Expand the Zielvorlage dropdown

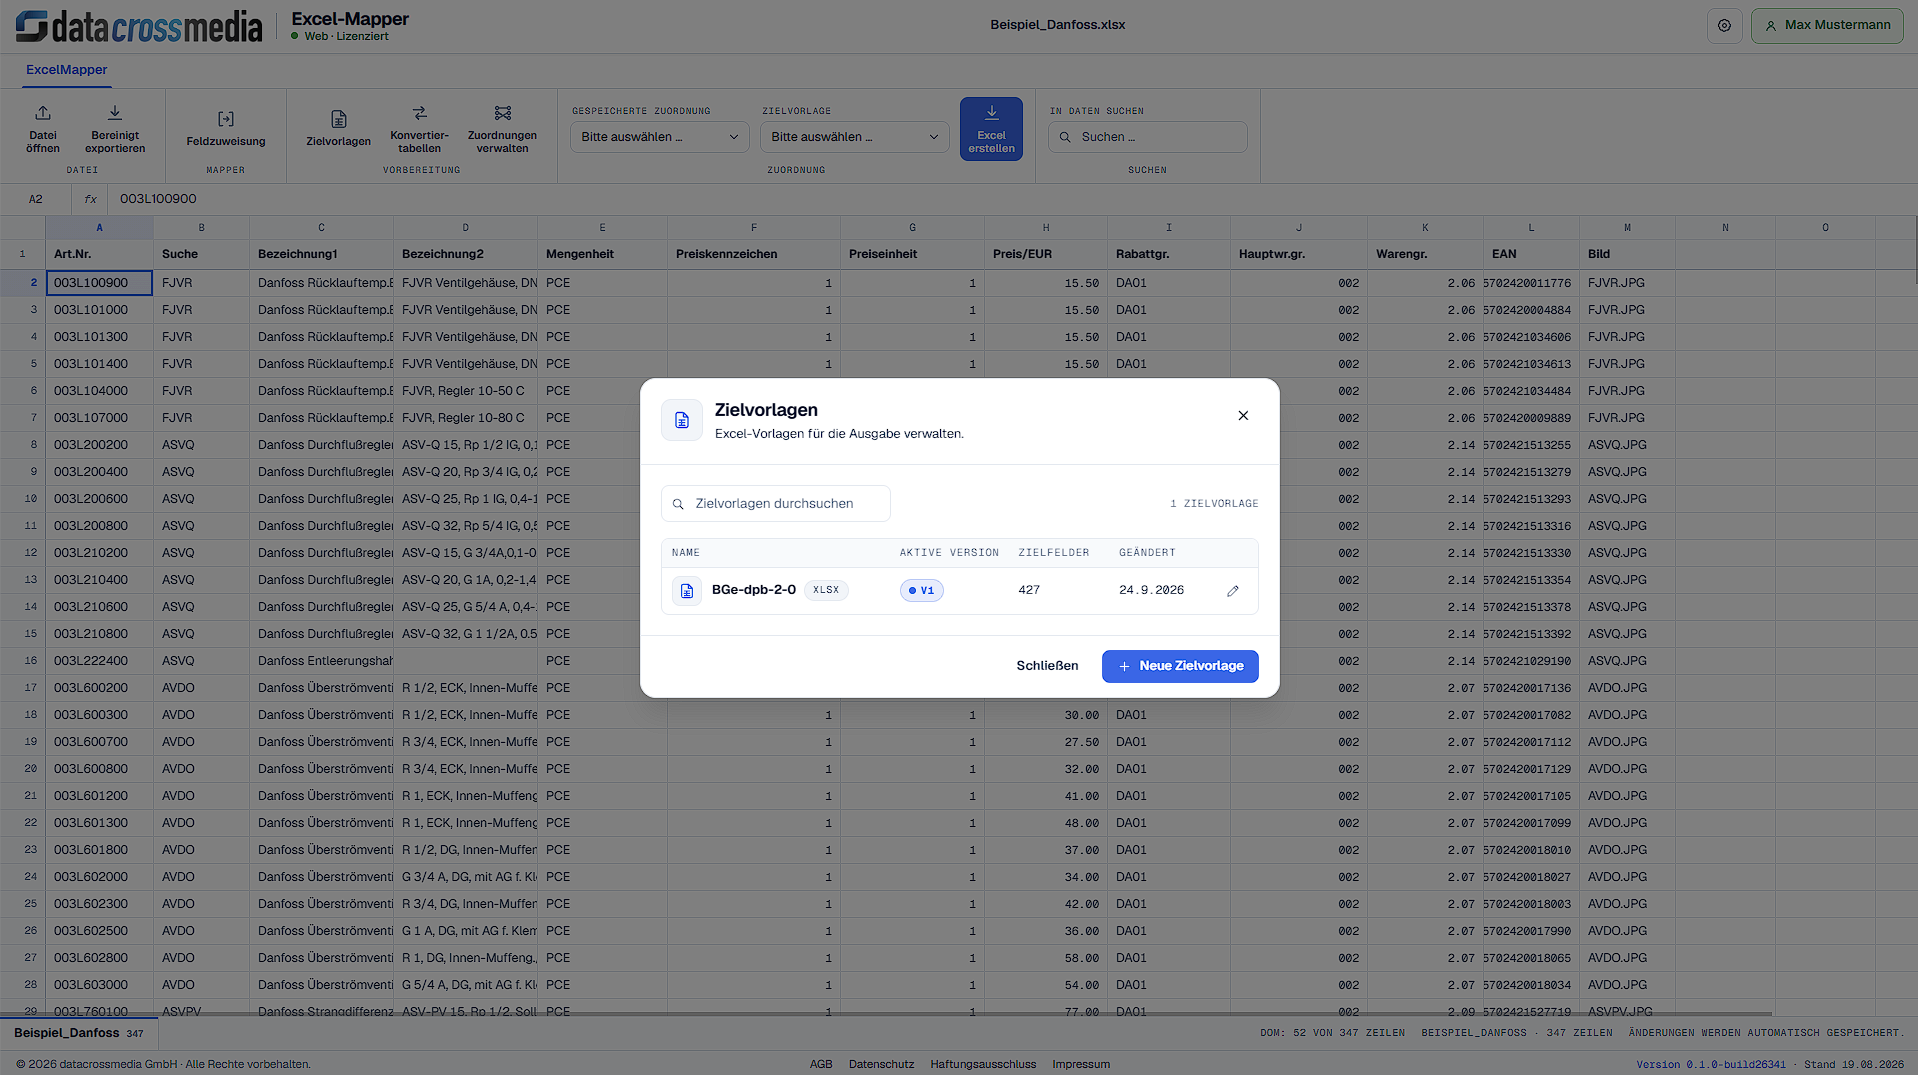[855, 137]
